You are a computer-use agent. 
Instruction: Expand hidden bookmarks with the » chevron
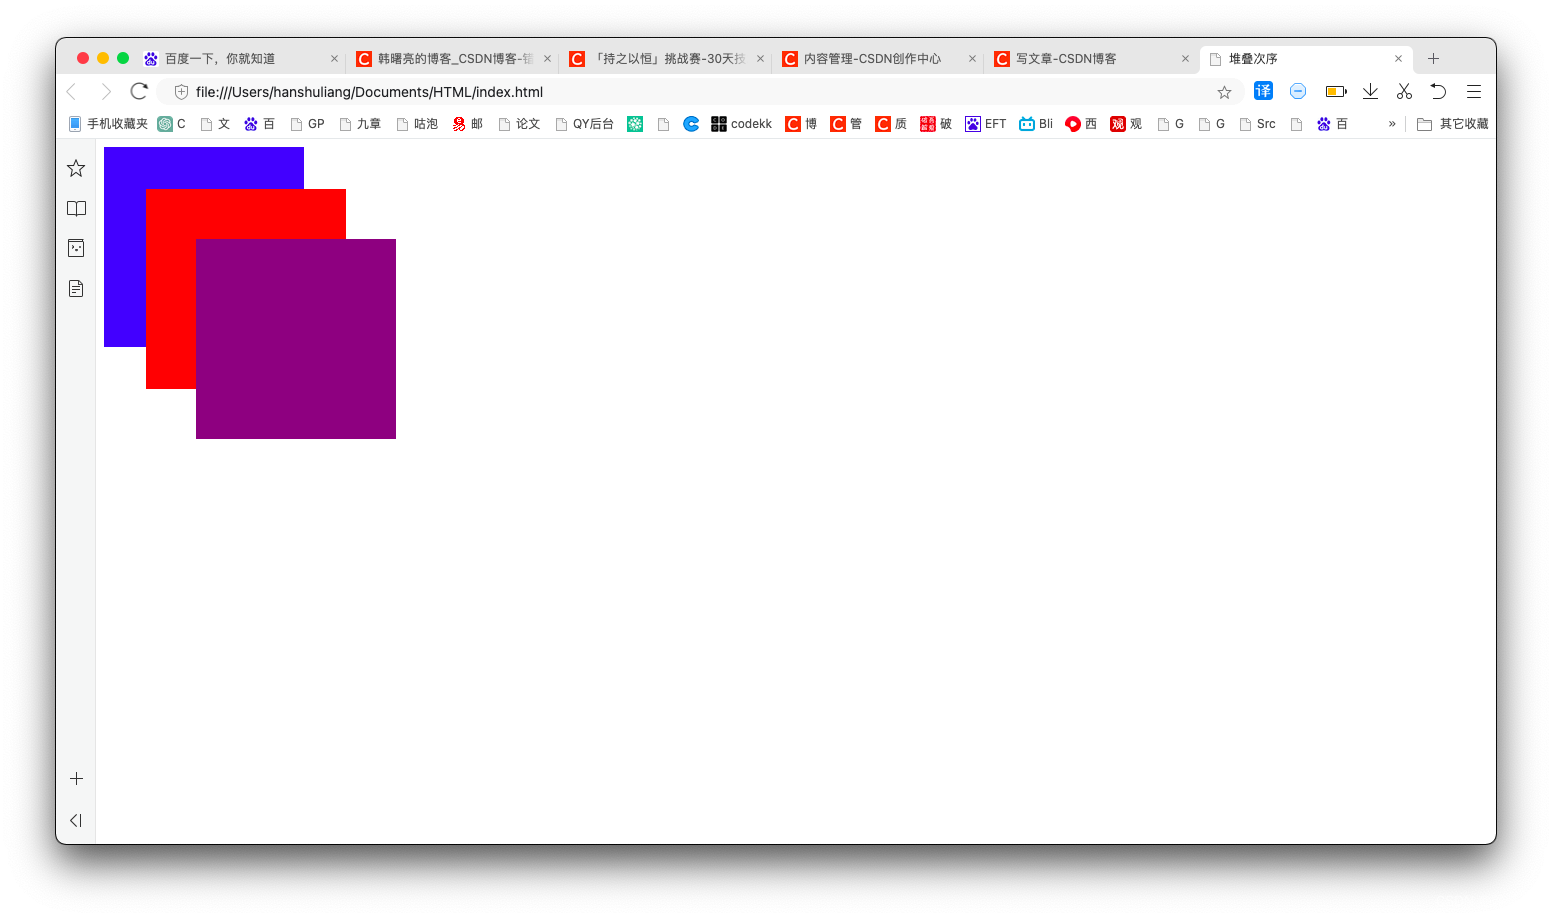pos(1392,124)
